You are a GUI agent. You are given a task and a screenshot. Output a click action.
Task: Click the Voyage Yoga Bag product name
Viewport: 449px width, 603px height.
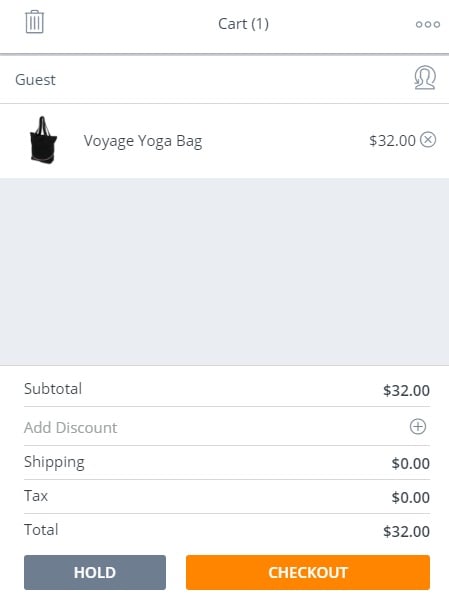[x=143, y=141]
